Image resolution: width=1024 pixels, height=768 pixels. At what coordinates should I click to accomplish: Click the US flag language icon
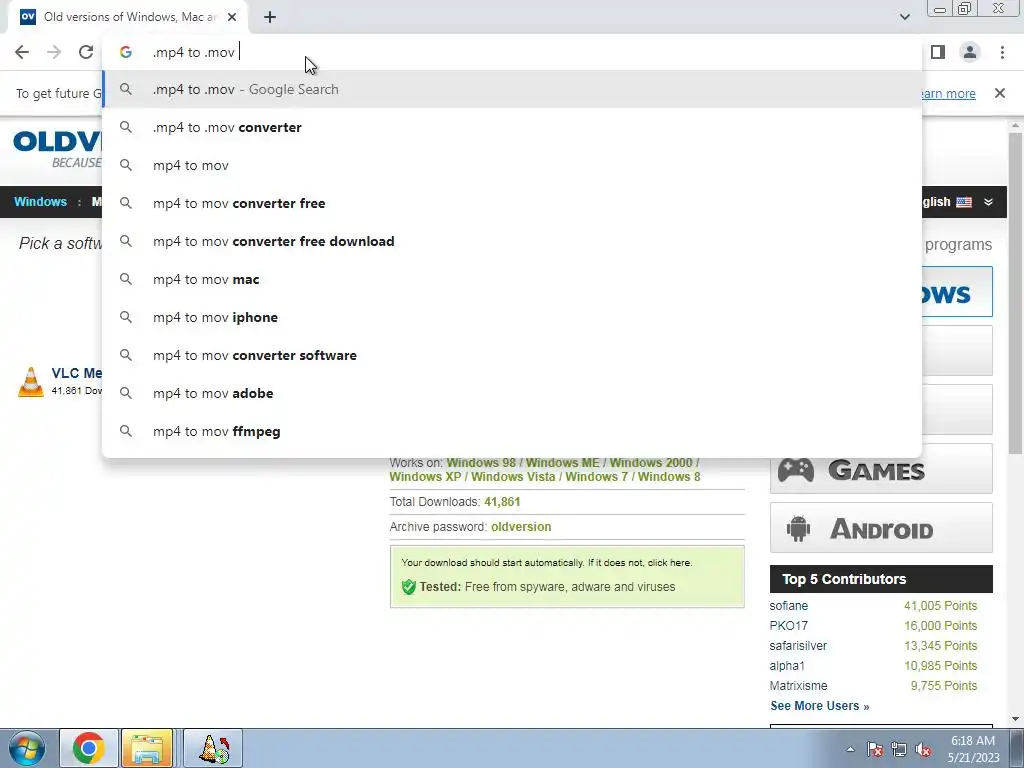click(x=964, y=202)
